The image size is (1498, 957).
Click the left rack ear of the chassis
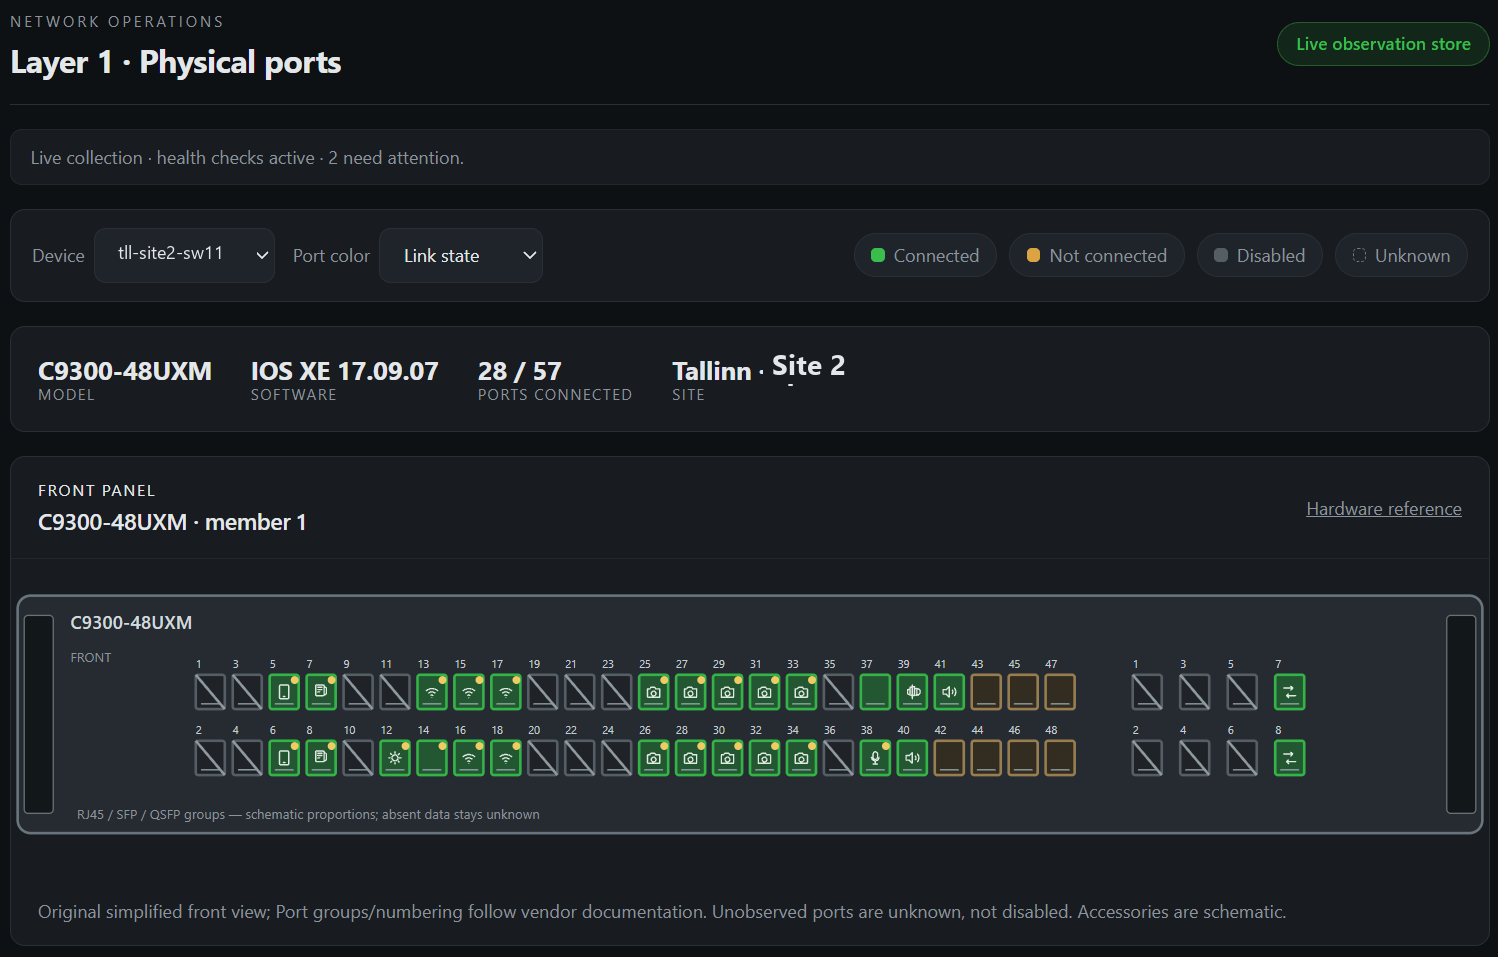38,714
